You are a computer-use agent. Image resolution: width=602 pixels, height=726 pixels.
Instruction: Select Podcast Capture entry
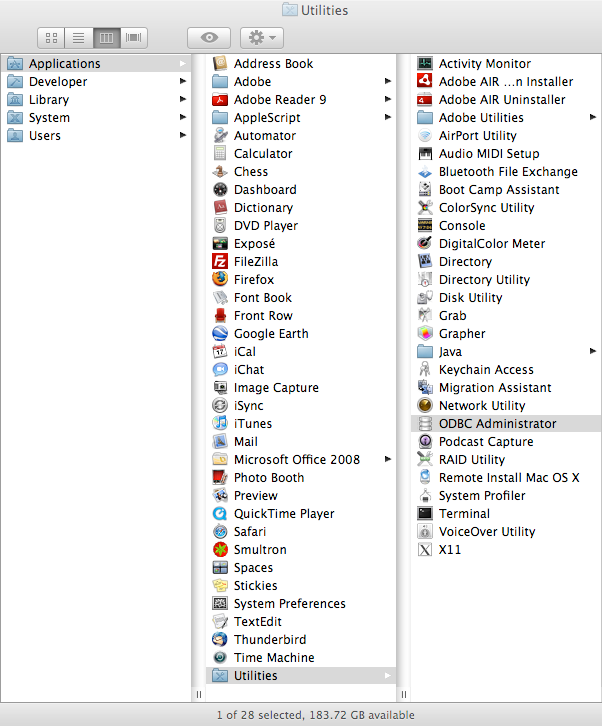pos(506,441)
